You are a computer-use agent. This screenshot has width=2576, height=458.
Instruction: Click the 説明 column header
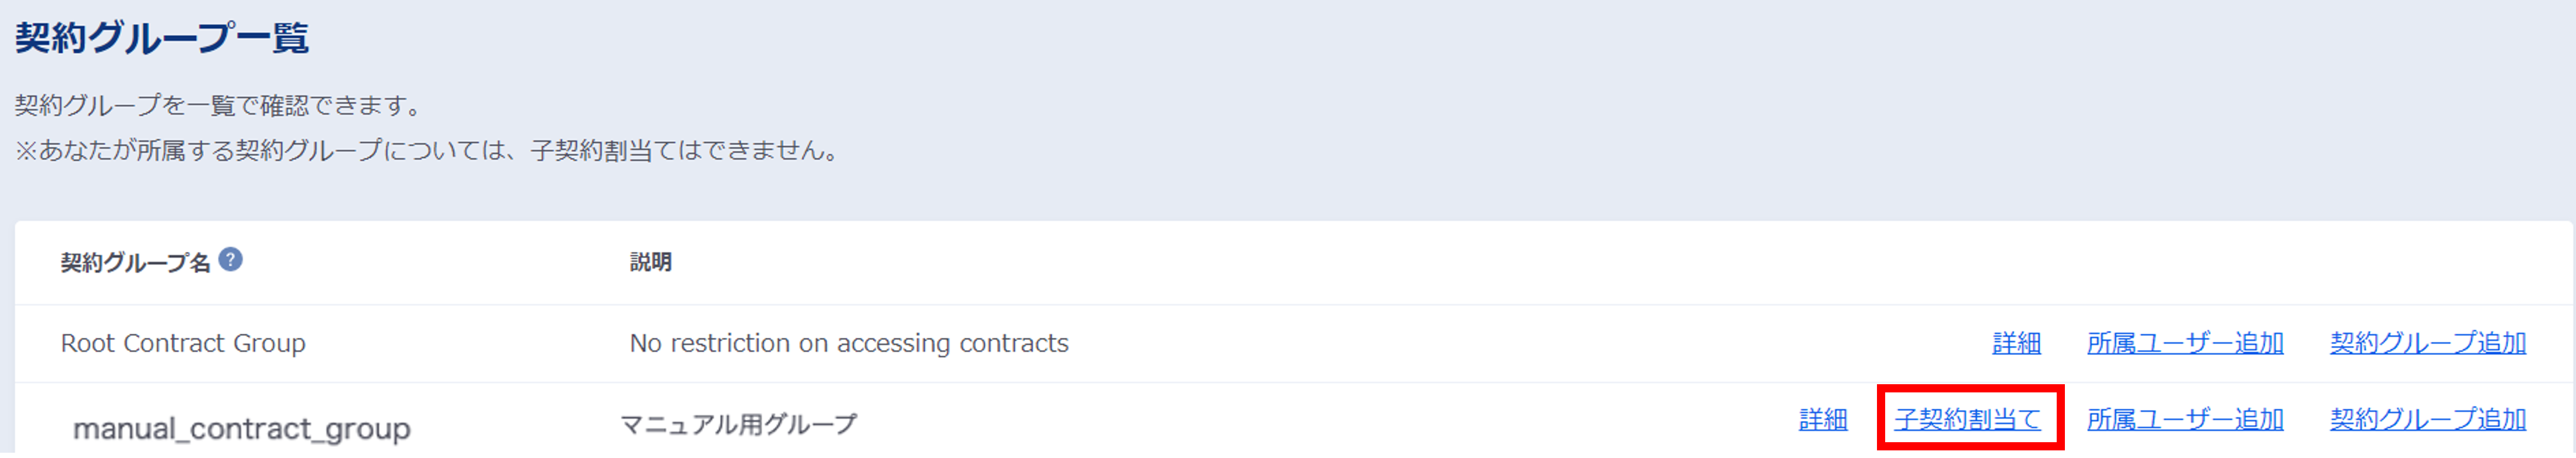point(650,262)
